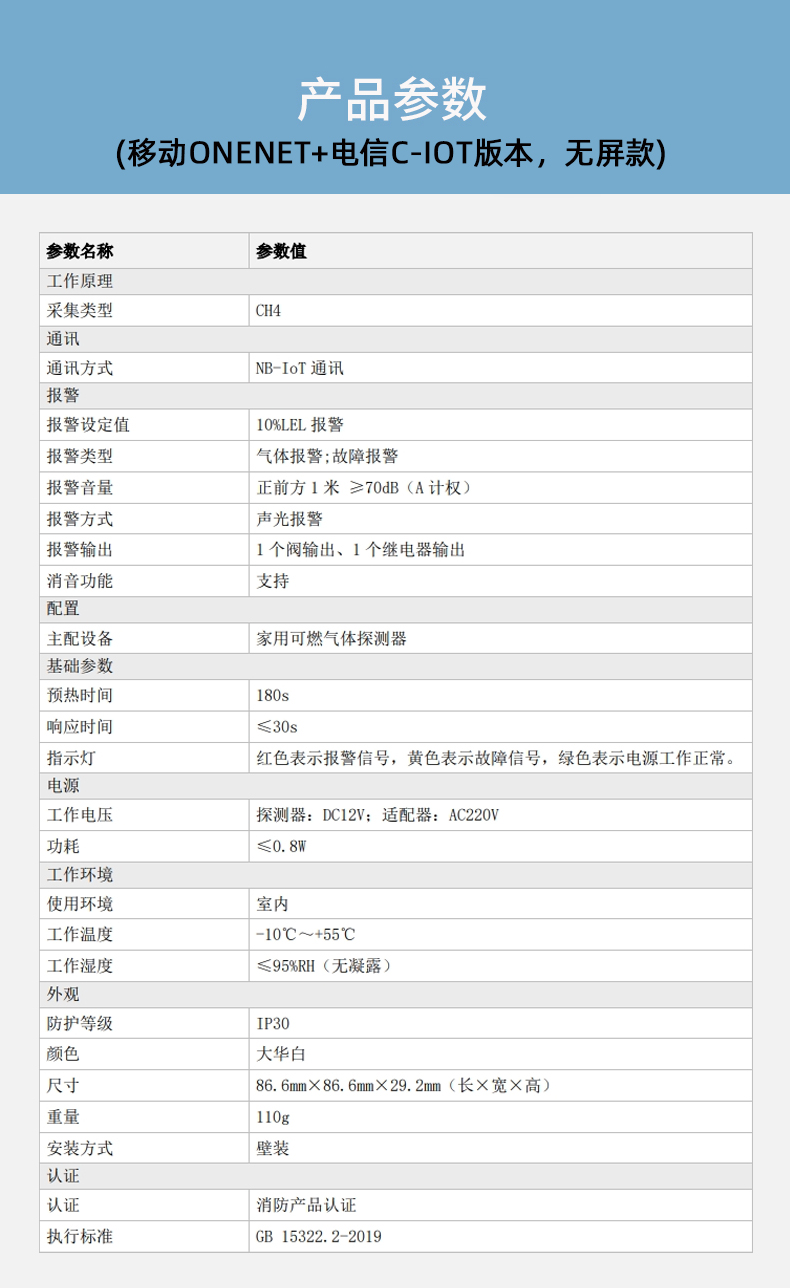Click the 气体报警;故障报警 value

[x=327, y=456]
